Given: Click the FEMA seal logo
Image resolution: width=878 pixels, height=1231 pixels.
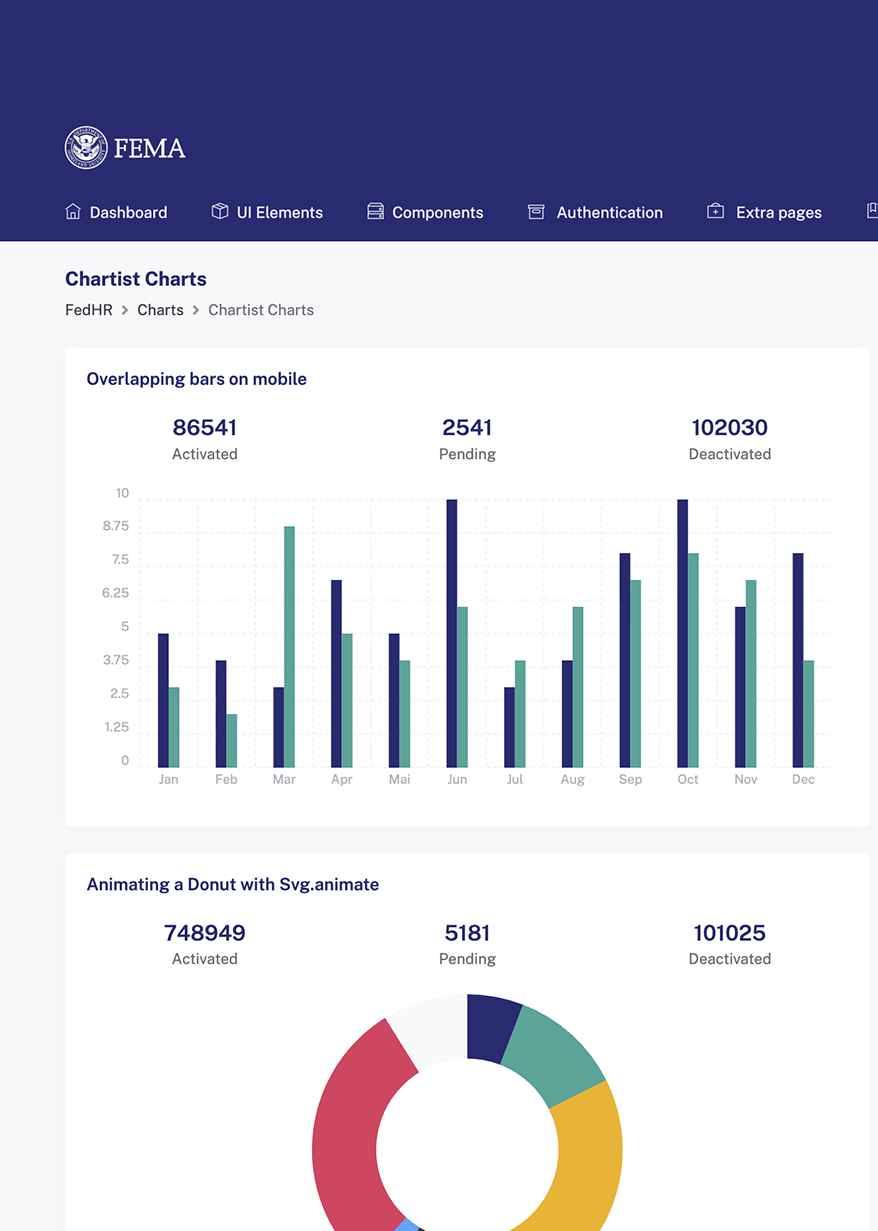Looking at the screenshot, I should pos(86,148).
